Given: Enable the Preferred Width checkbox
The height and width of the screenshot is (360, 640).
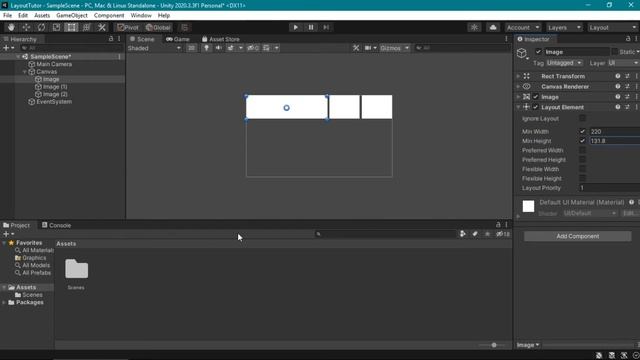Looking at the screenshot, I should 582,150.
